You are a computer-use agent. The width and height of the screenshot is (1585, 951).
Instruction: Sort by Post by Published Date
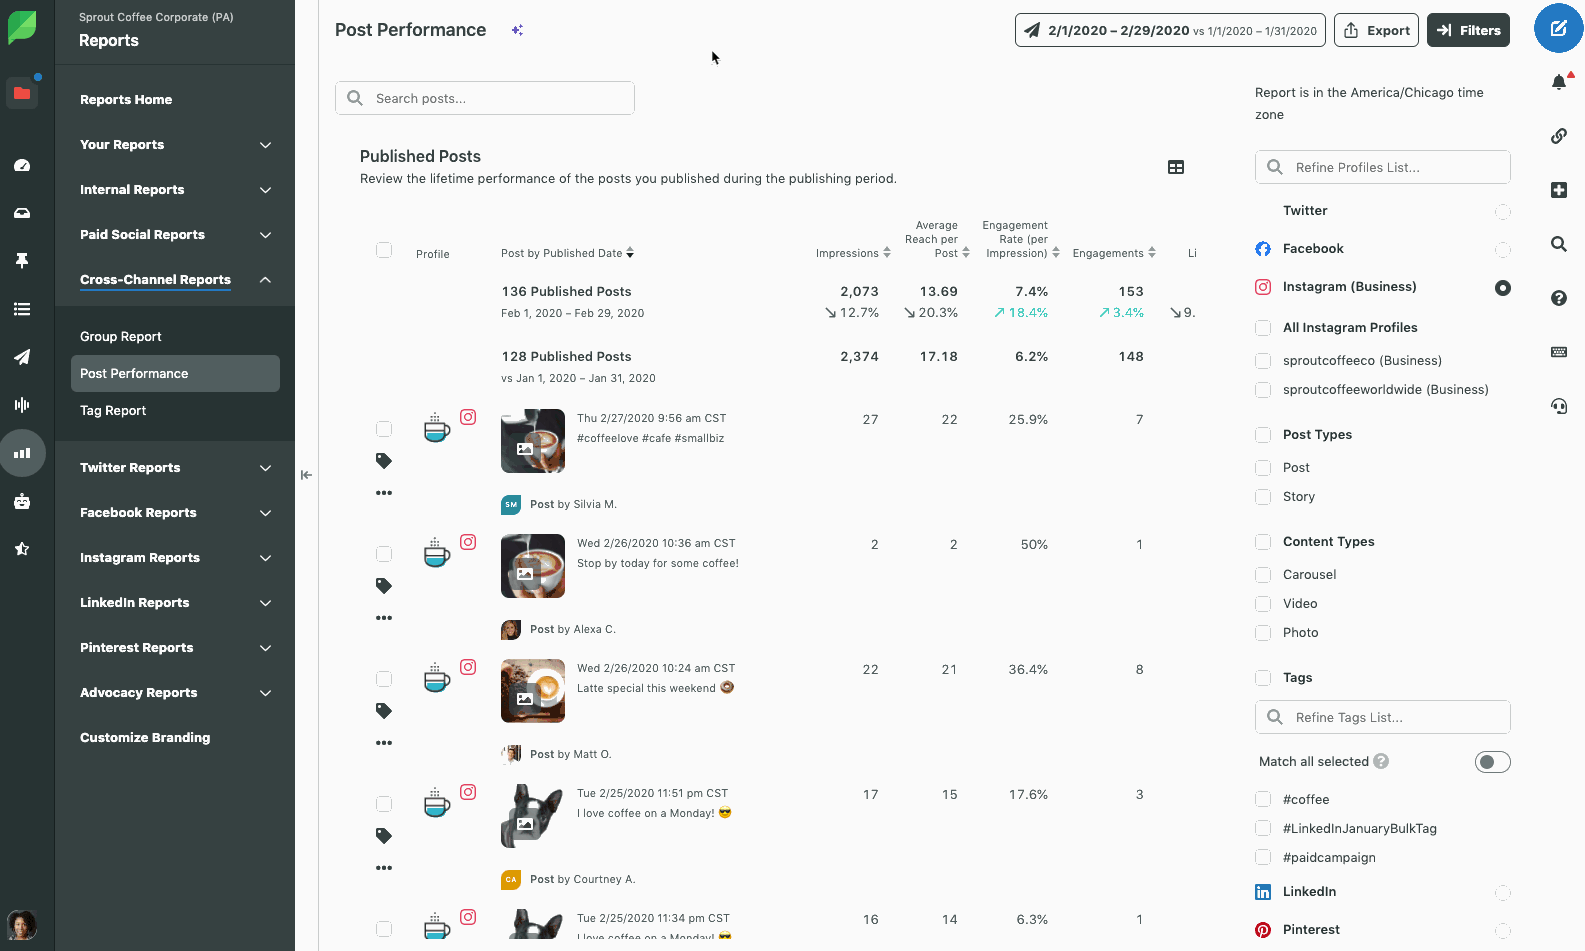point(567,253)
